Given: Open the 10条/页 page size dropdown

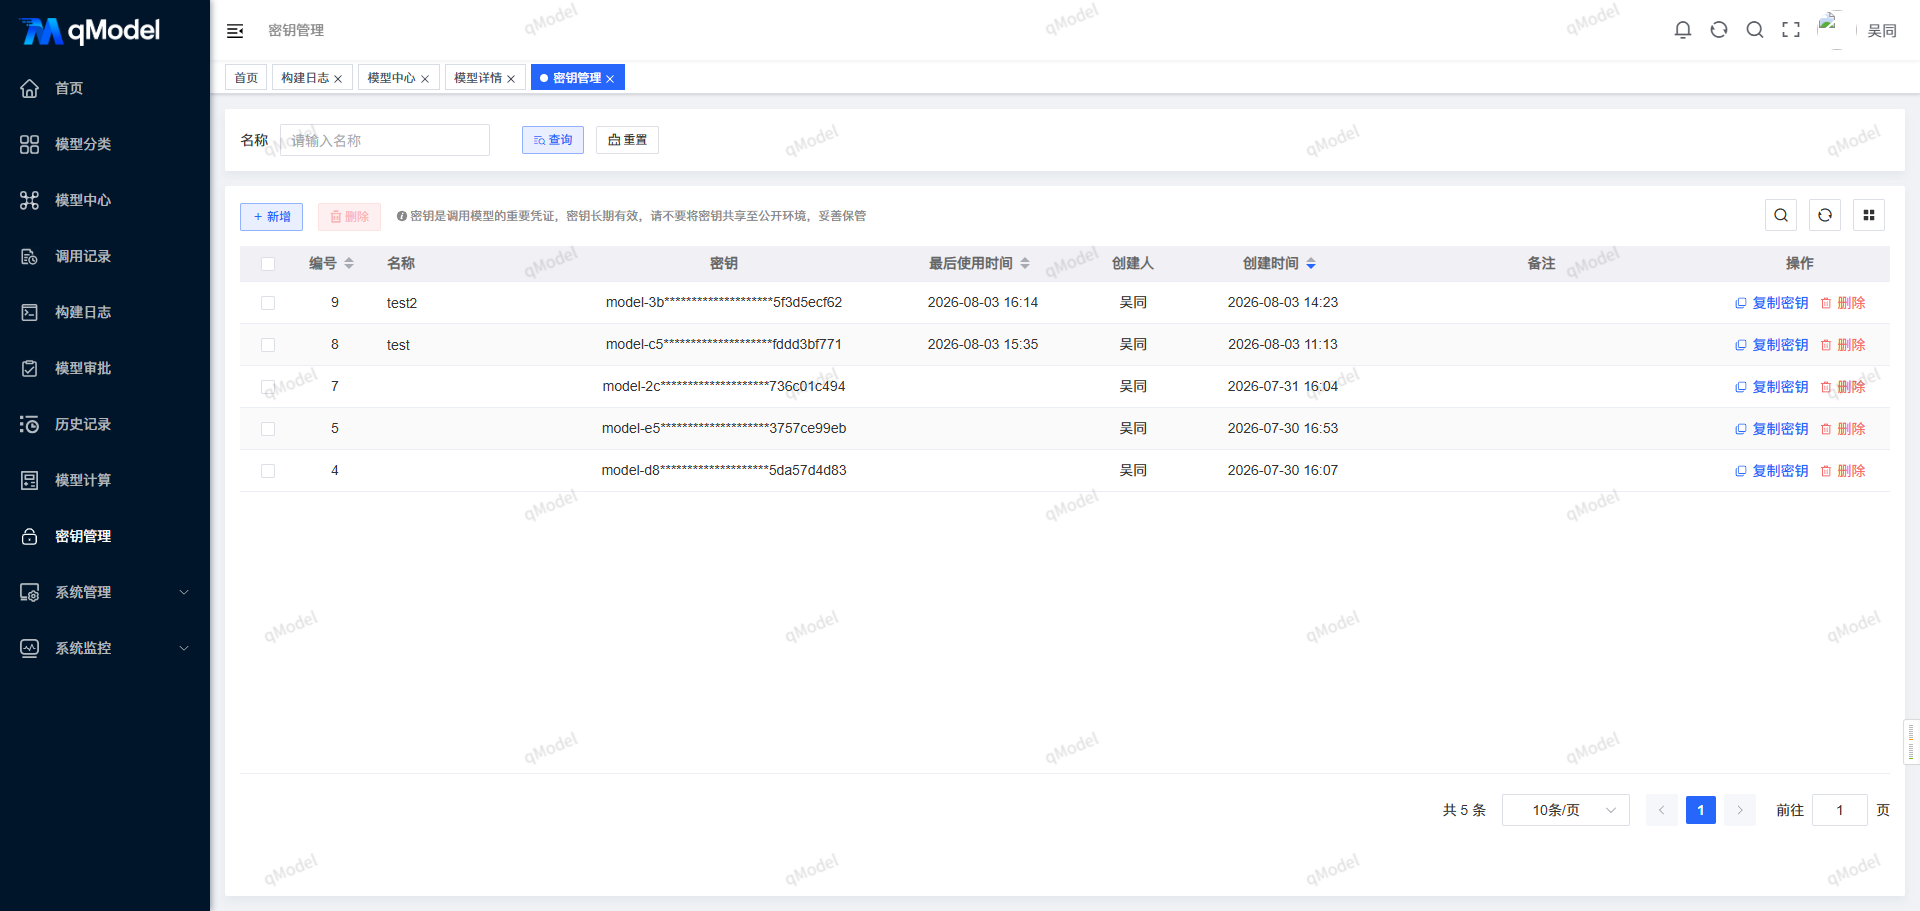Looking at the screenshot, I should pos(1566,810).
